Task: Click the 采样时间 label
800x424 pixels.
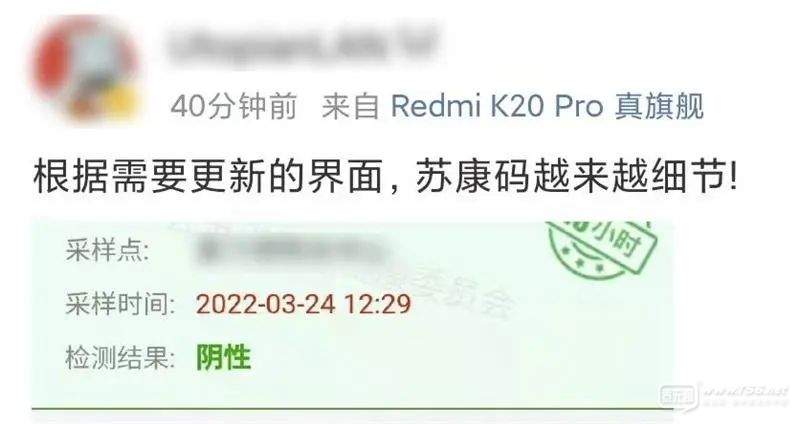Action: (120, 304)
